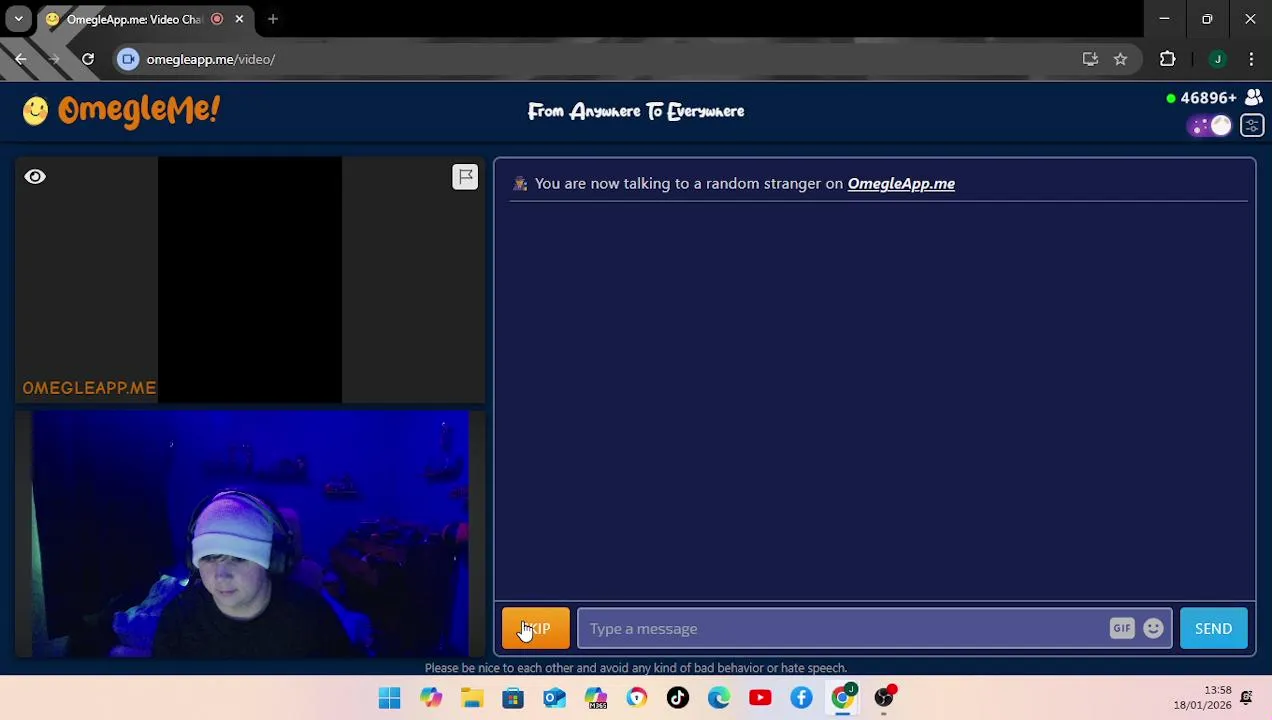Open notifications bell in system tray
The height and width of the screenshot is (720, 1272).
[x=1246, y=697]
